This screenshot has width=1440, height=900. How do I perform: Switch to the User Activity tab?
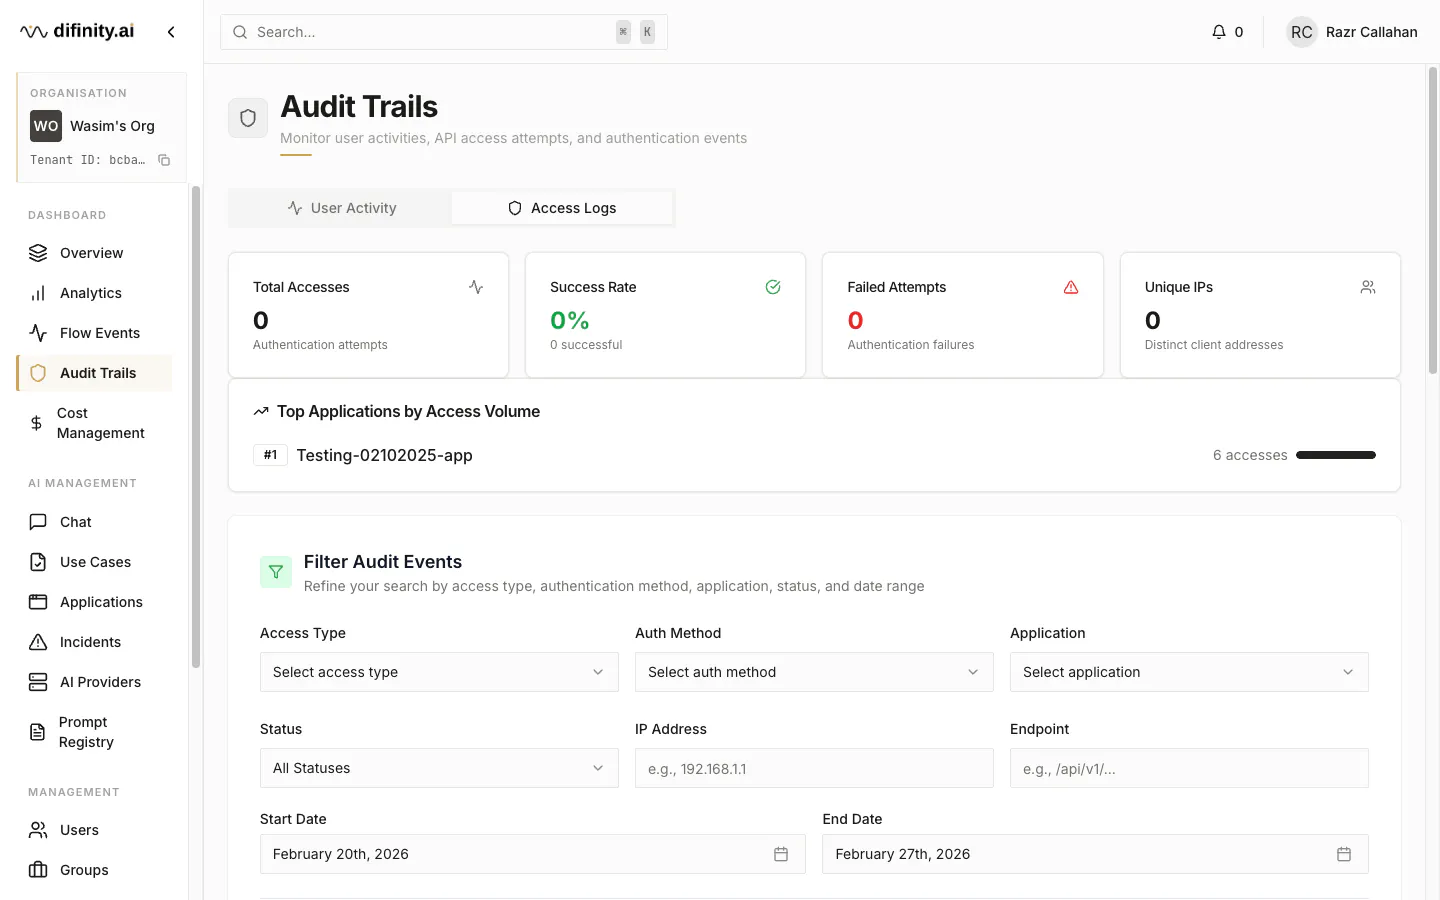point(341,208)
